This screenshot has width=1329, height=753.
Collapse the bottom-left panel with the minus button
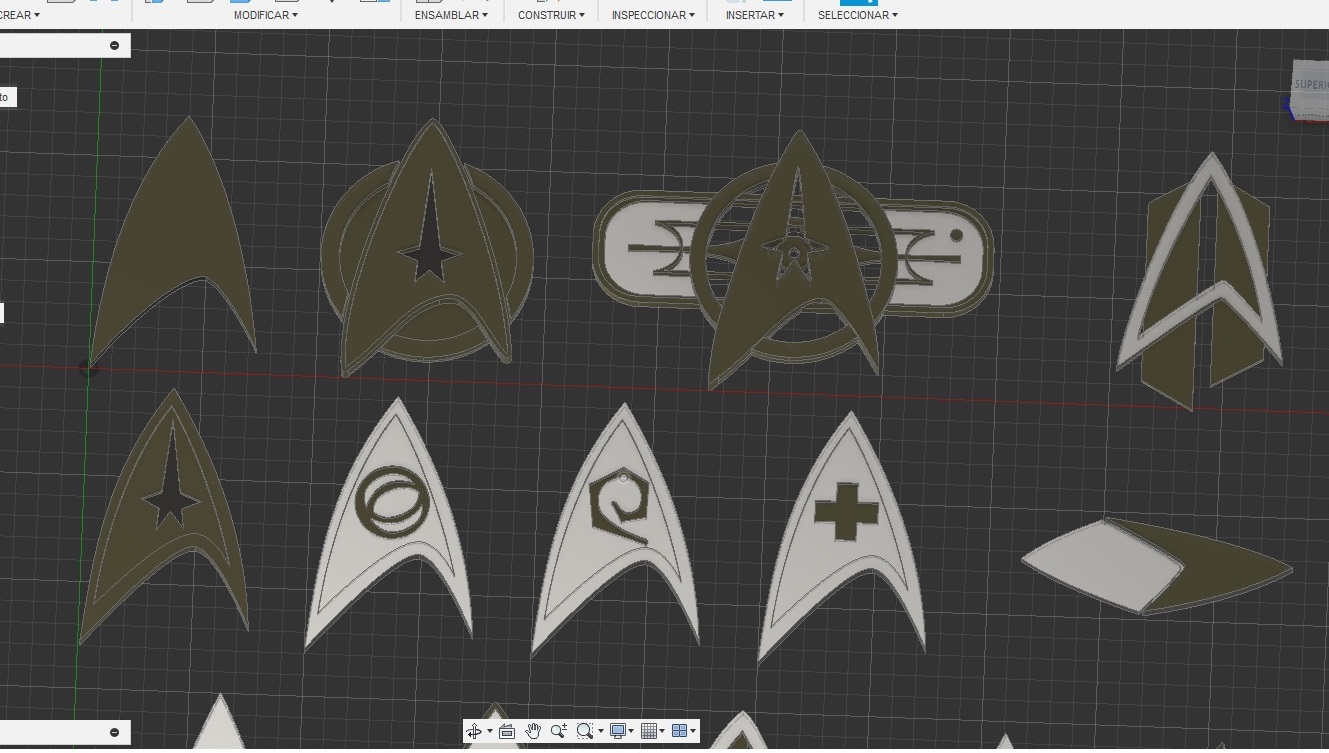point(116,732)
